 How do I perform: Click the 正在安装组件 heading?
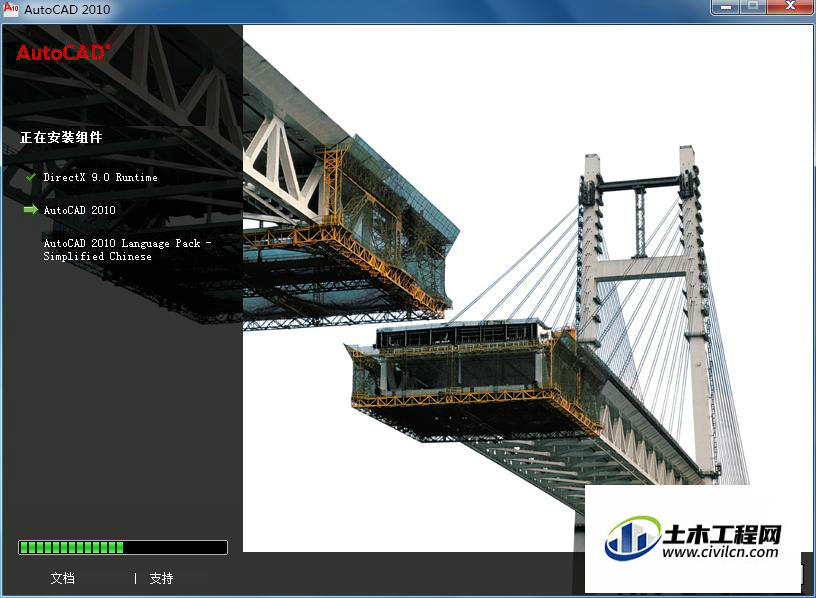point(61,137)
